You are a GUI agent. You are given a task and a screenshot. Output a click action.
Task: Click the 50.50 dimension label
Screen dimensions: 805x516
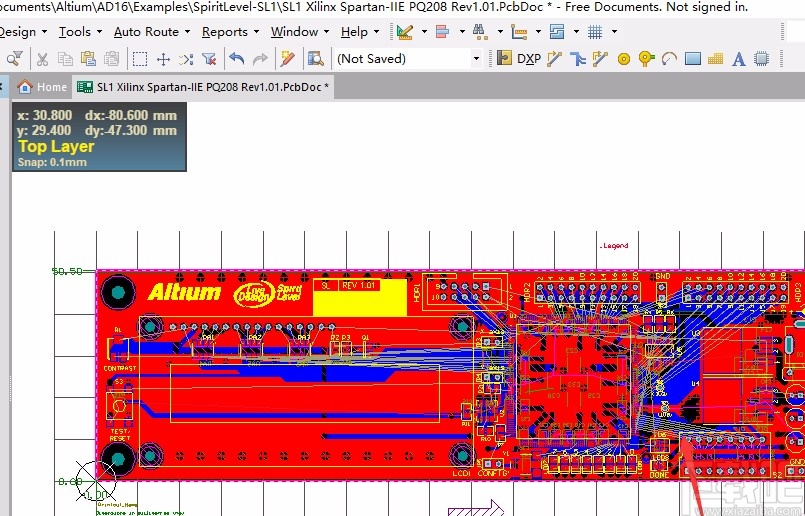pos(68,271)
